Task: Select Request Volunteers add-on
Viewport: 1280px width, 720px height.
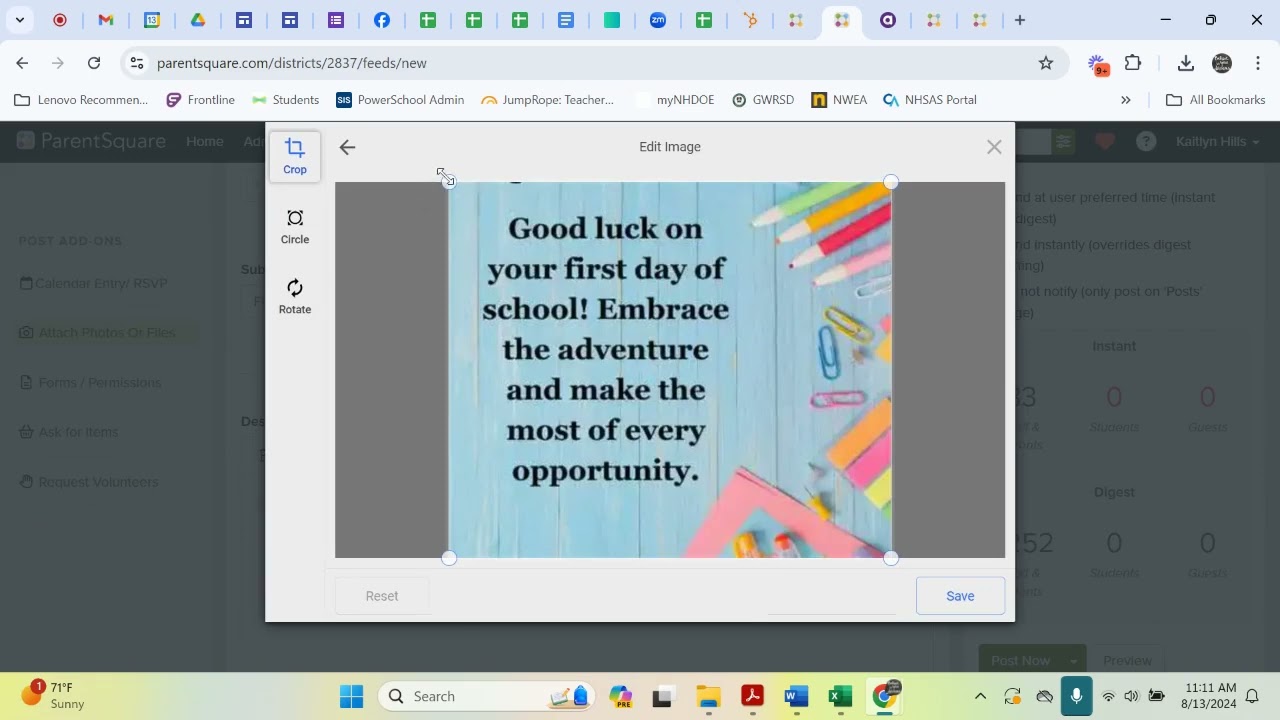Action: click(89, 482)
